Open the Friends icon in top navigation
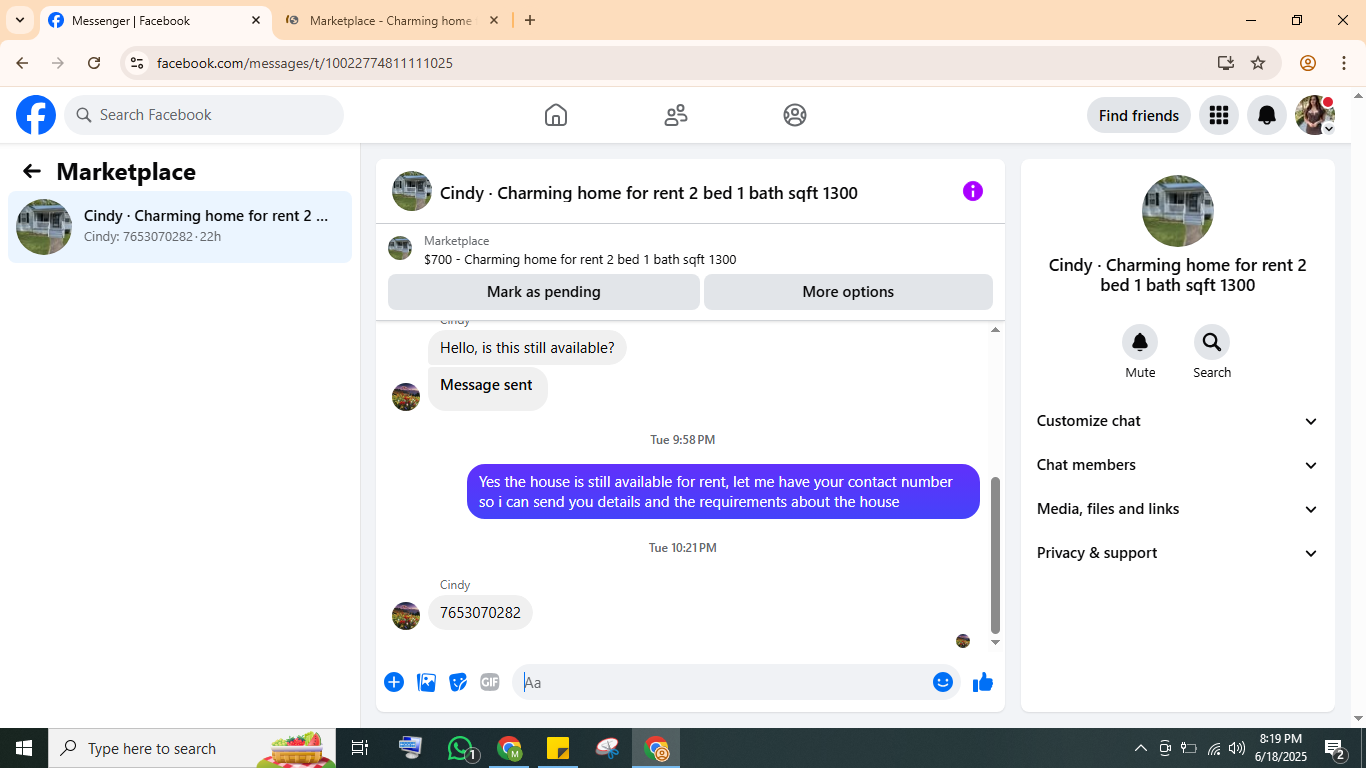This screenshot has height=768, width=1366. pos(676,115)
